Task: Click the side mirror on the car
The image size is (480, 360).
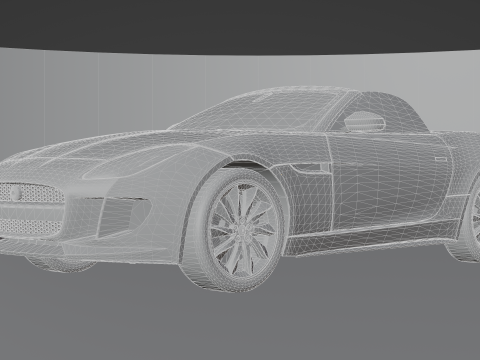Action: tap(365, 121)
